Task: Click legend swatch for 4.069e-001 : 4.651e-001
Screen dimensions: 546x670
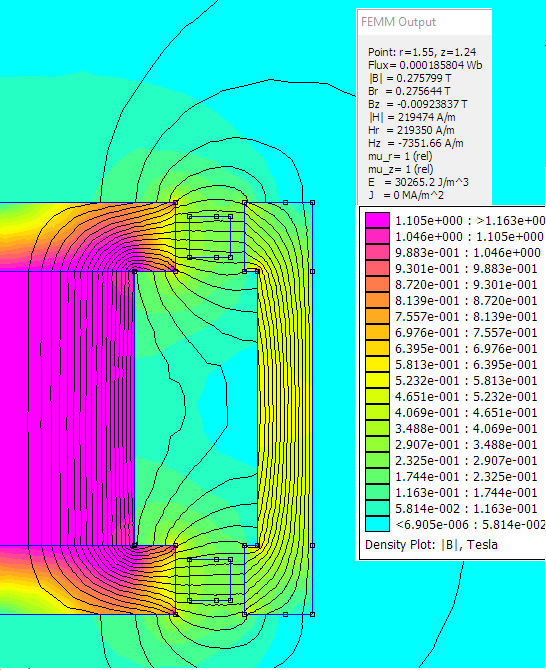Action: (377, 412)
